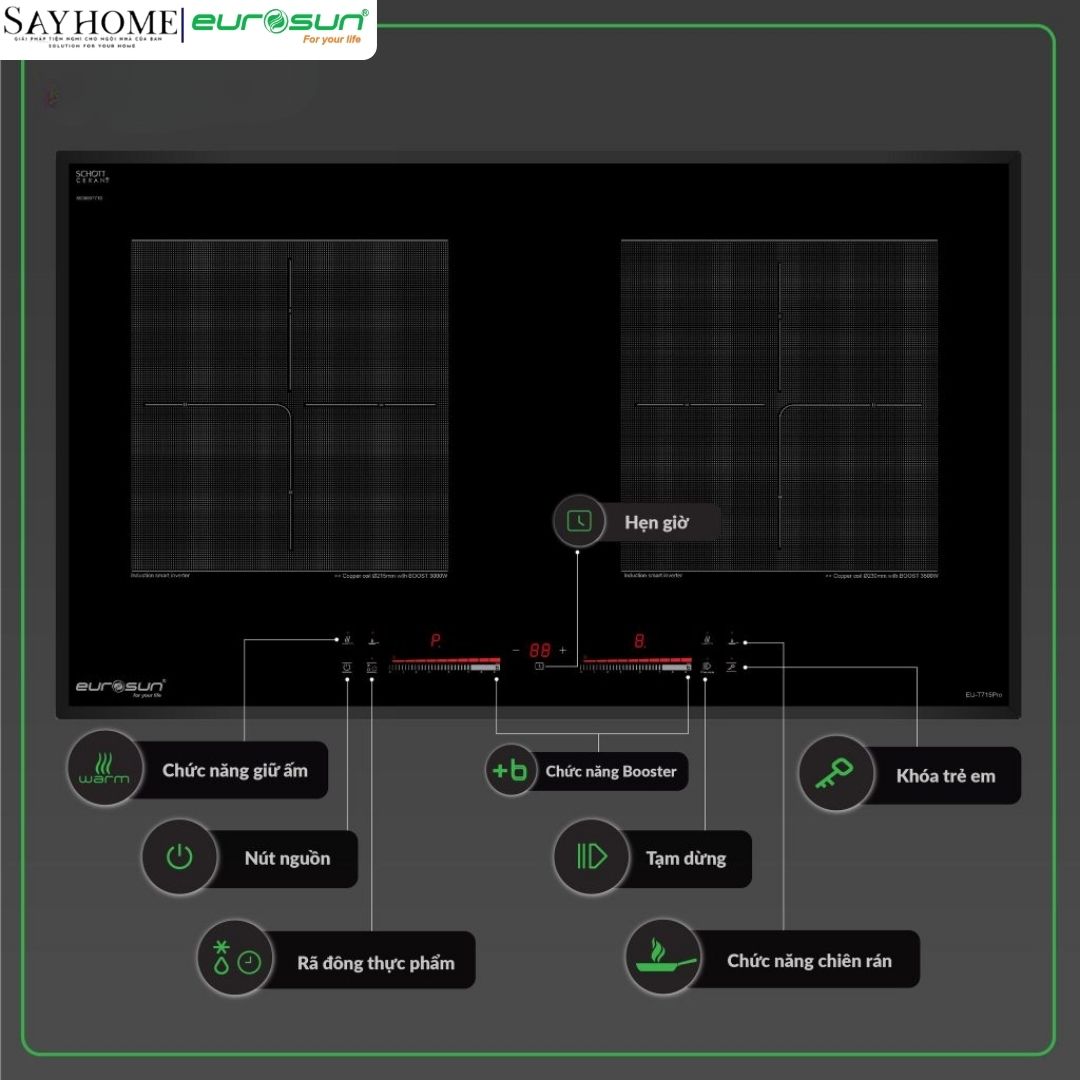Click the pause Tạm dừng icon

point(592,857)
